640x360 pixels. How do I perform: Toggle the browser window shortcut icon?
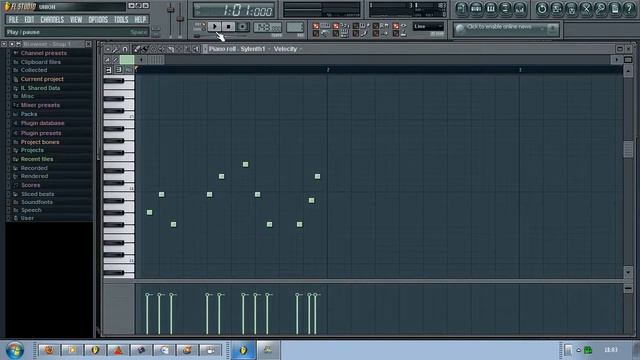pyautogui.click(x=505, y=9)
